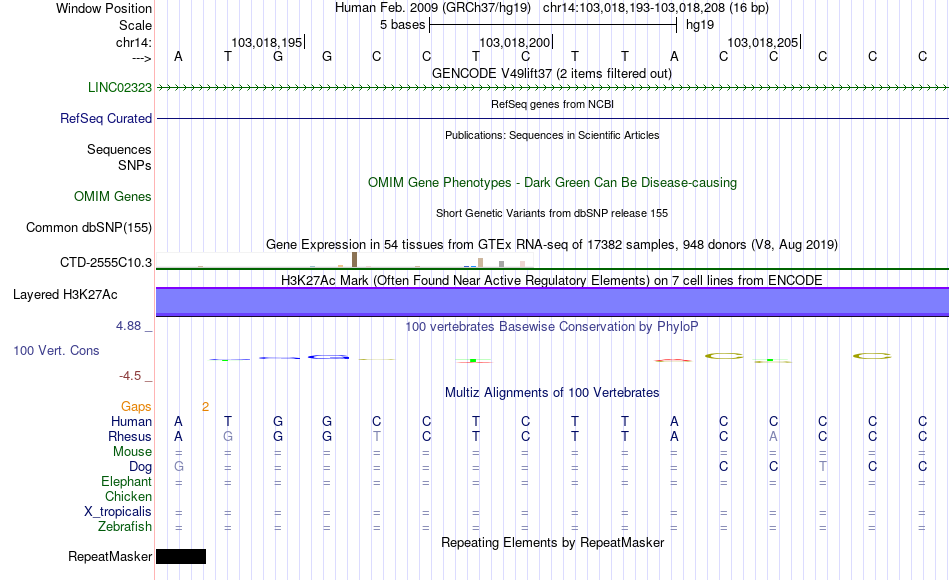The image size is (950, 580).
Task: Click the LINC02323 gene track label
Action: (120, 87)
